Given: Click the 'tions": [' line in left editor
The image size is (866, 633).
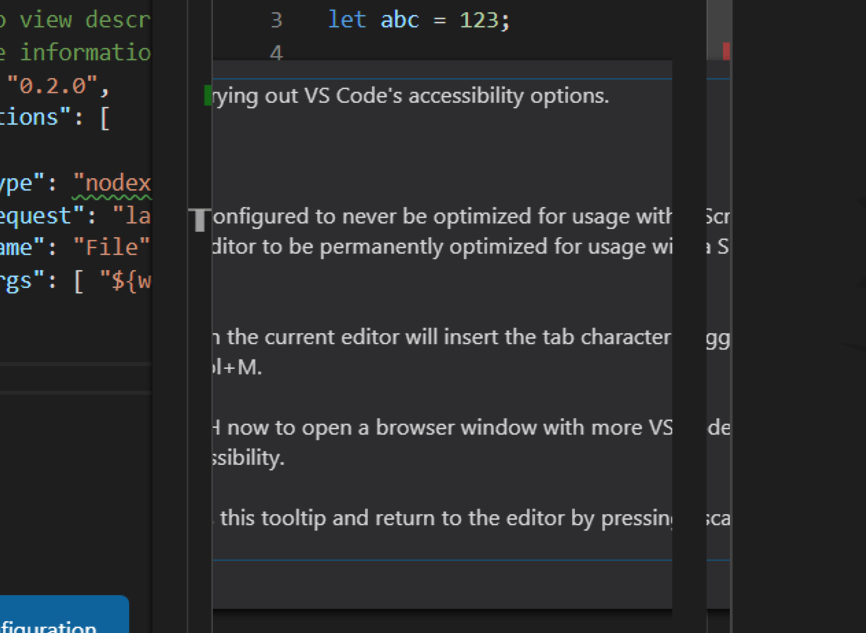Looking at the screenshot, I should (55, 118).
